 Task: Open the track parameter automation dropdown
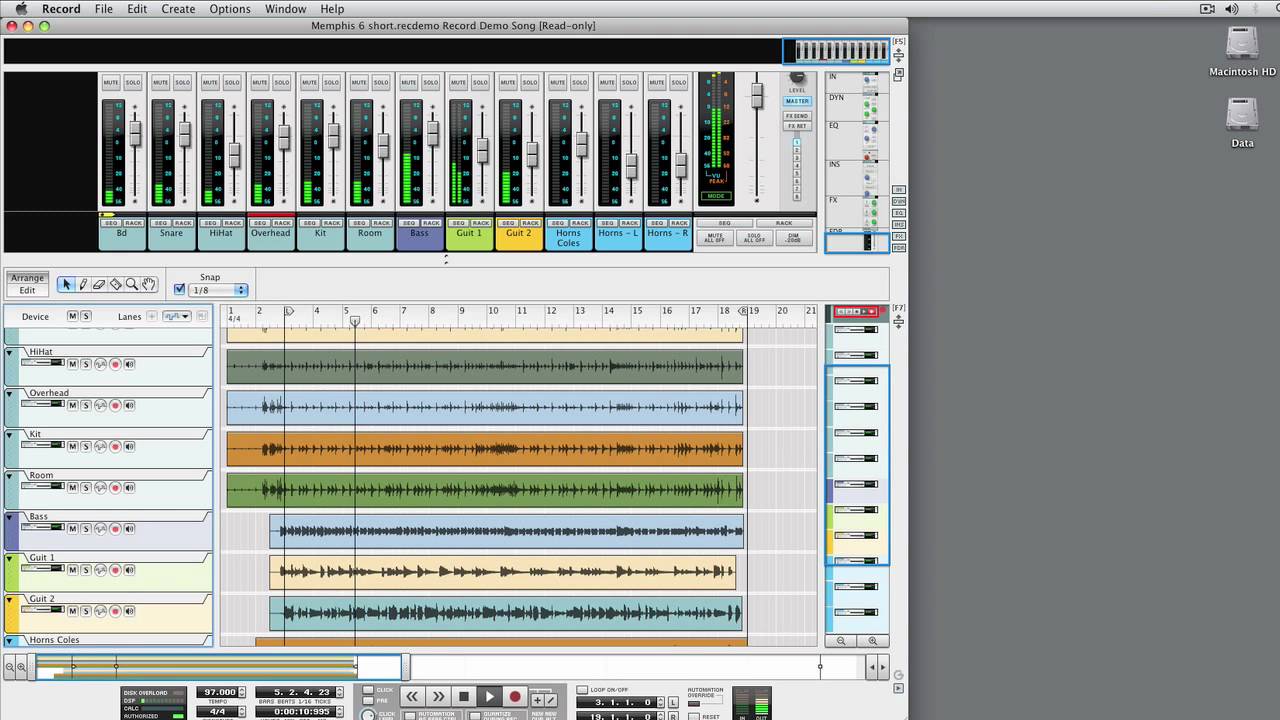coord(177,316)
